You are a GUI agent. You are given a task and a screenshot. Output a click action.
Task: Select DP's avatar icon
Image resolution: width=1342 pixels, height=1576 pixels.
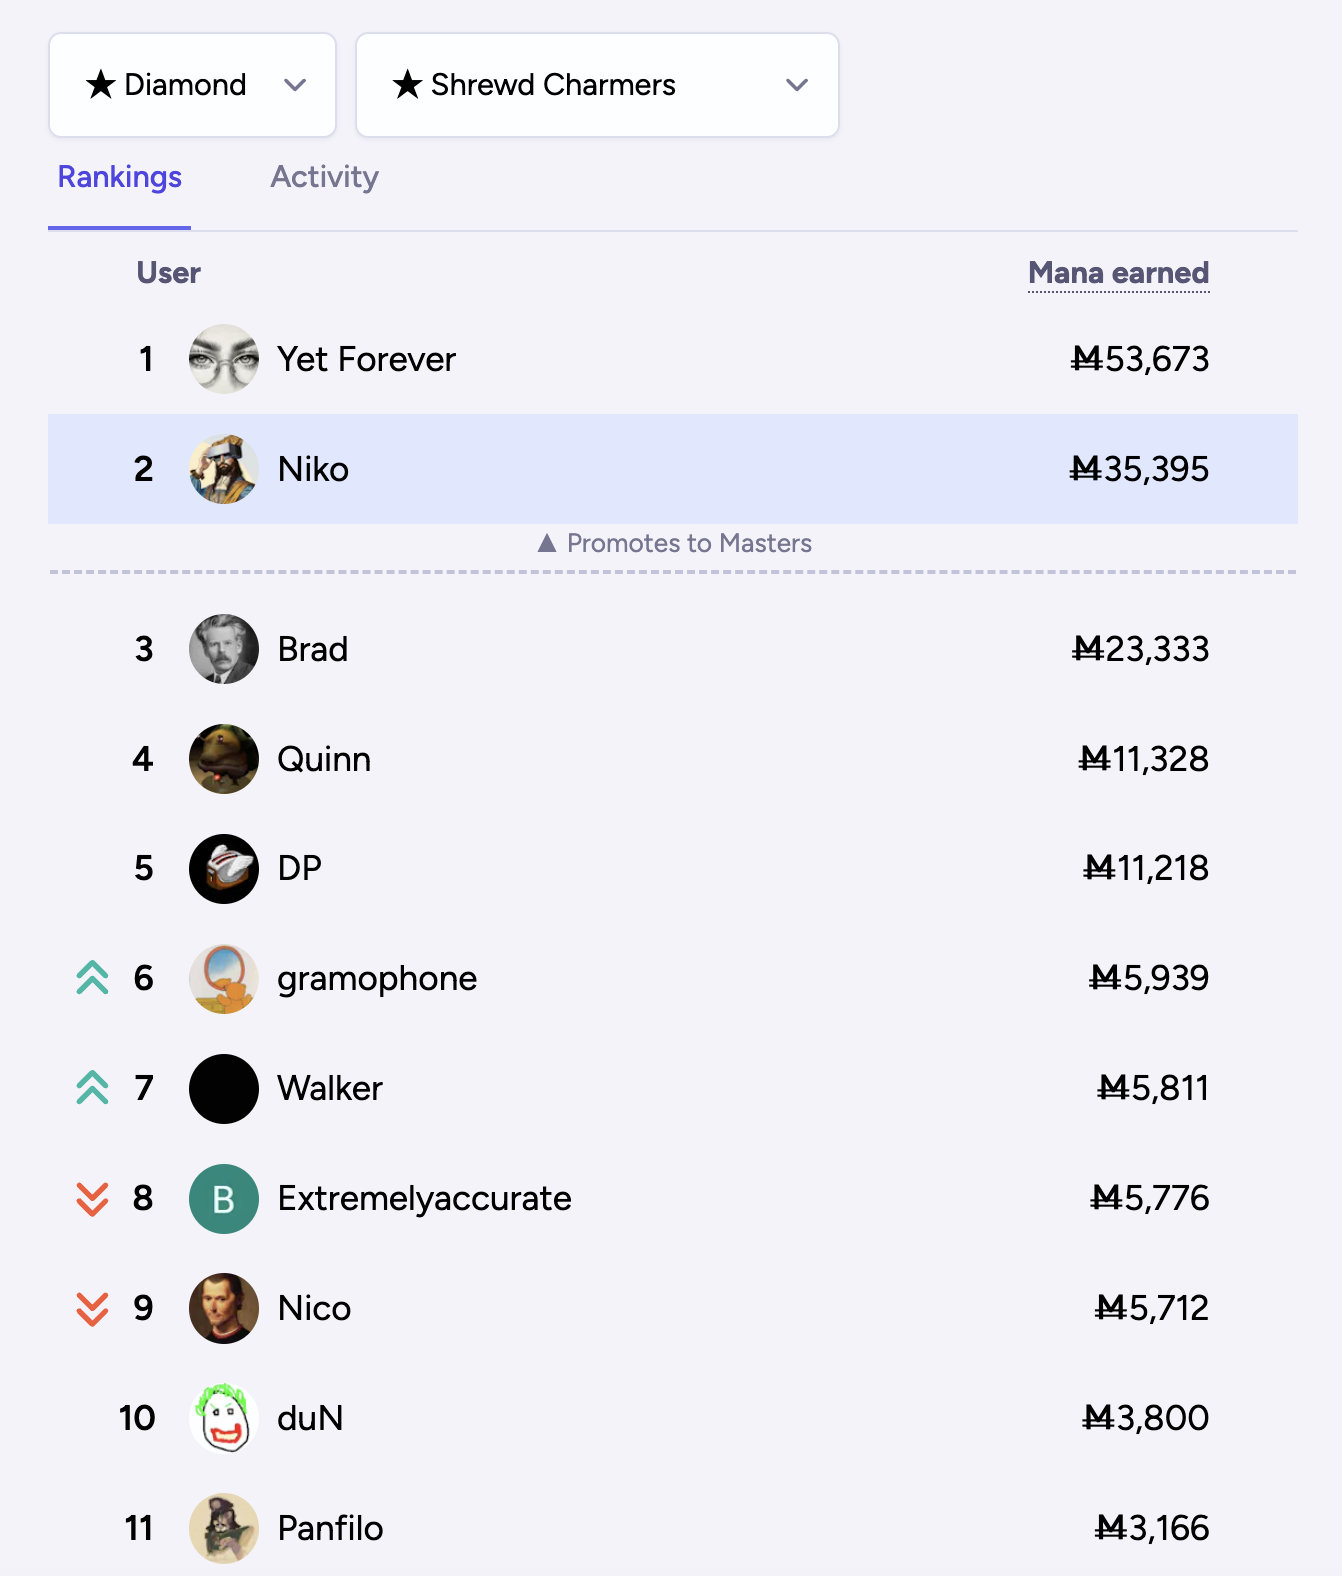(x=224, y=868)
